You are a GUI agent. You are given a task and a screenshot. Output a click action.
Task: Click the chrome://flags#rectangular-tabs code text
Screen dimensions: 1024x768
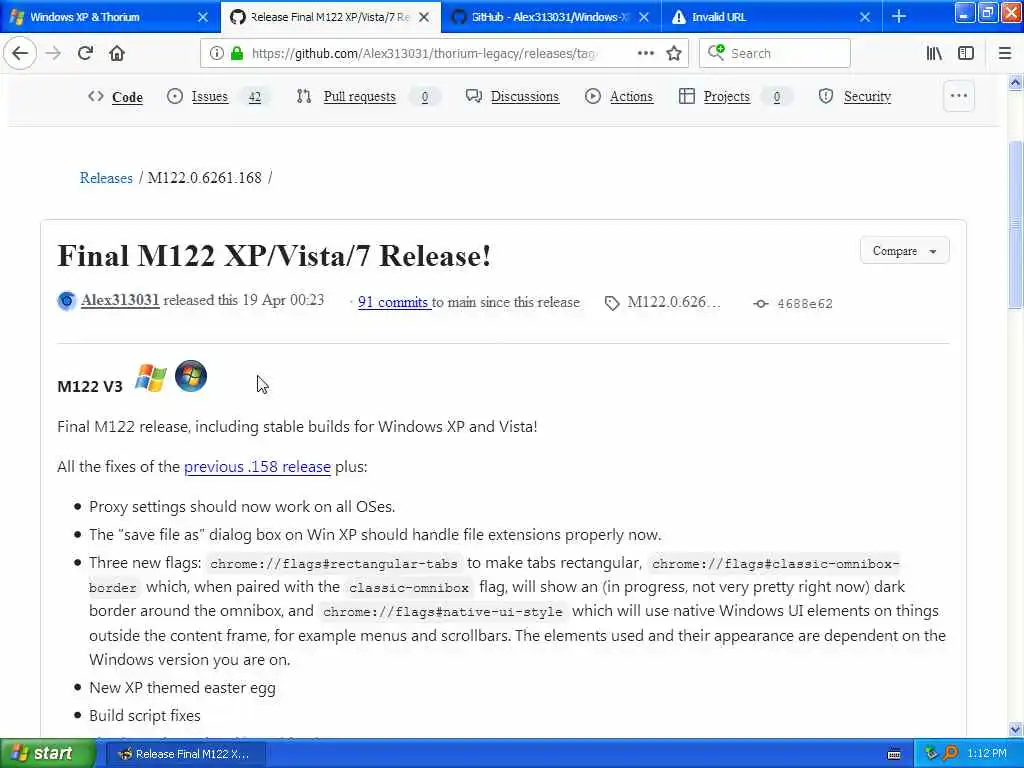click(334, 564)
